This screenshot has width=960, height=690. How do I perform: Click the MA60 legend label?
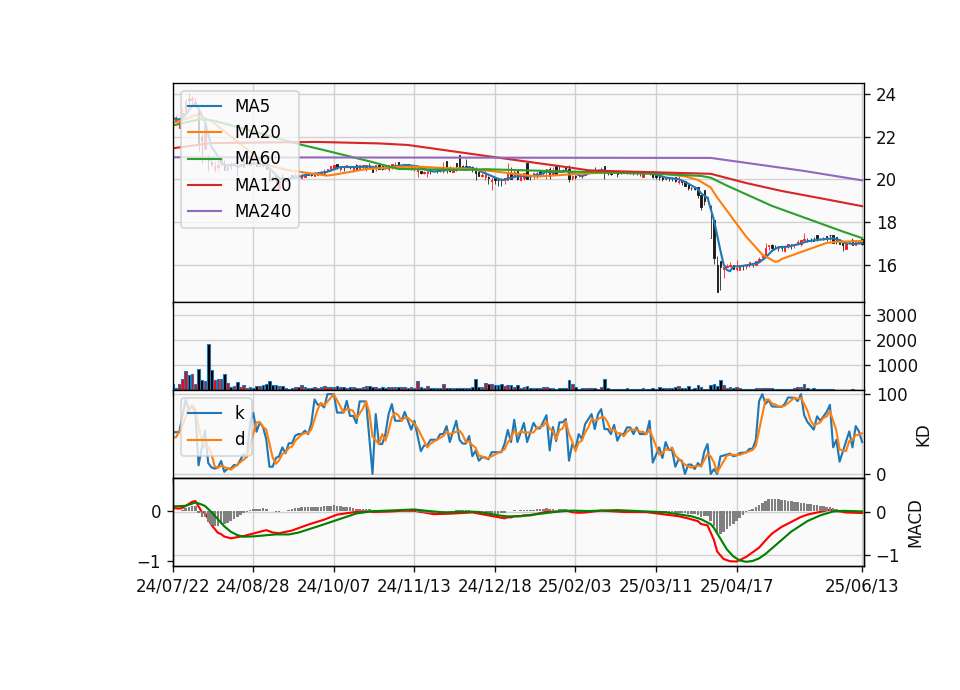click(258, 159)
